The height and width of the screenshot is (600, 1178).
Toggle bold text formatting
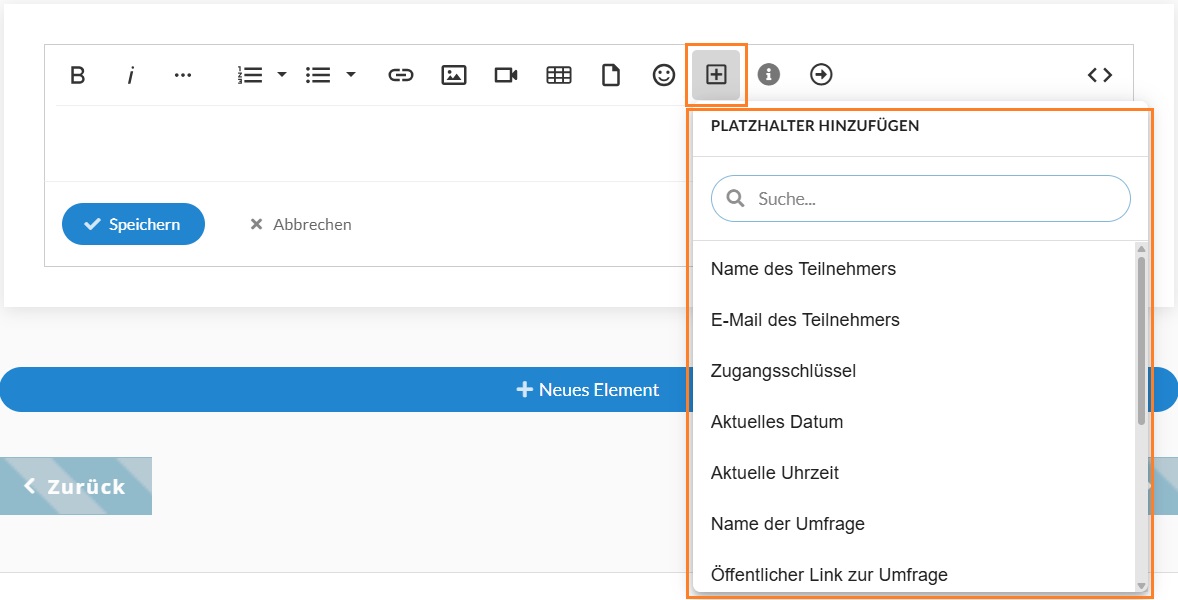click(77, 75)
